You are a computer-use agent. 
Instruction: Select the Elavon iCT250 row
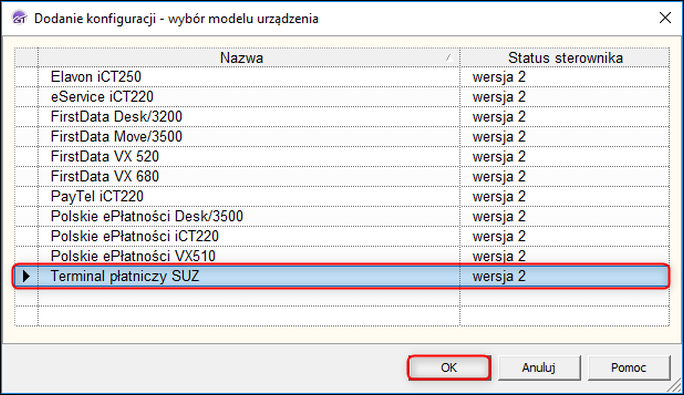click(x=342, y=77)
